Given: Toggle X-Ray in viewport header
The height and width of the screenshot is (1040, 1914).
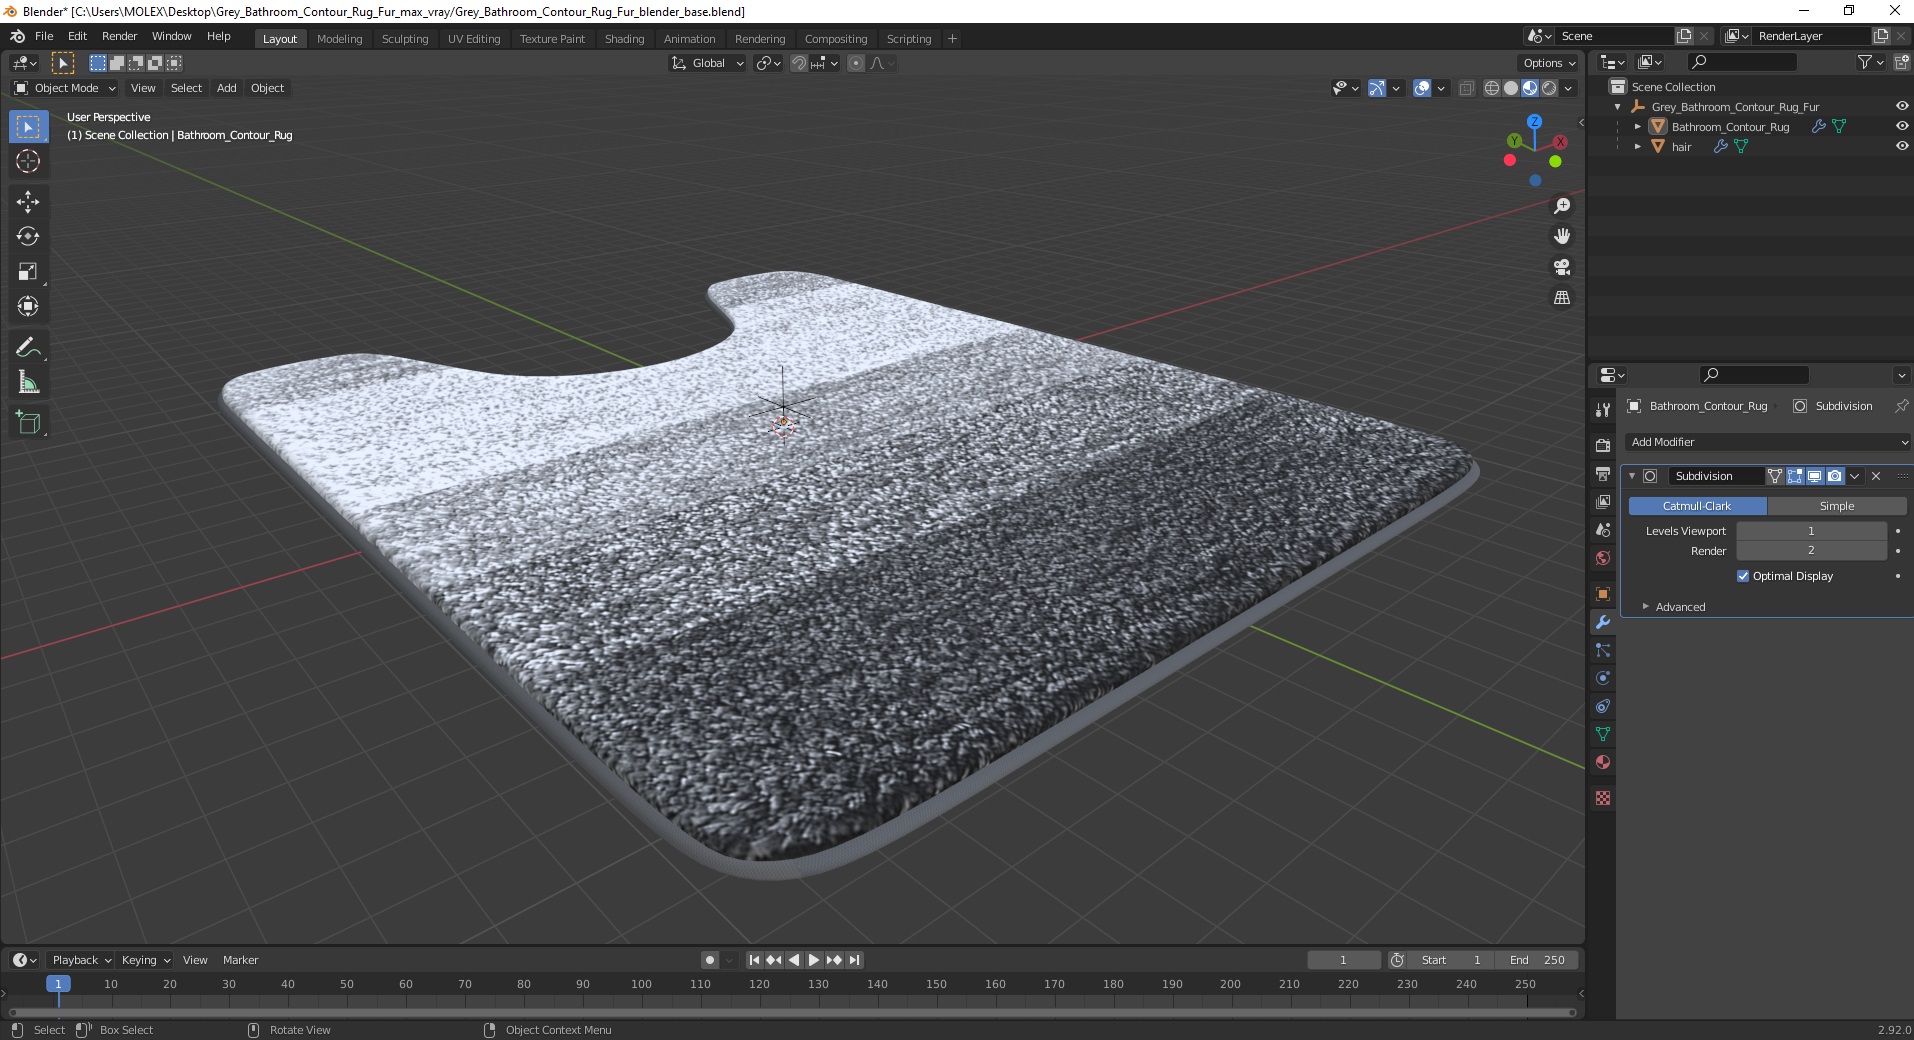Looking at the screenshot, I should (x=1466, y=88).
